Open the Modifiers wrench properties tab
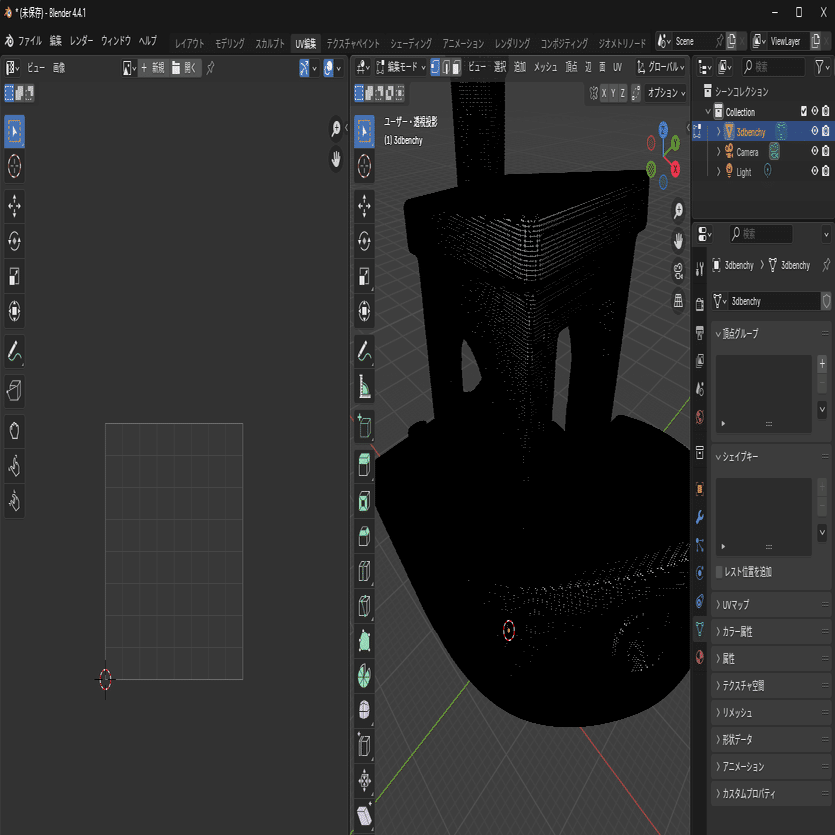The height and width of the screenshot is (835, 835). pyautogui.click(x=699, y=517)
